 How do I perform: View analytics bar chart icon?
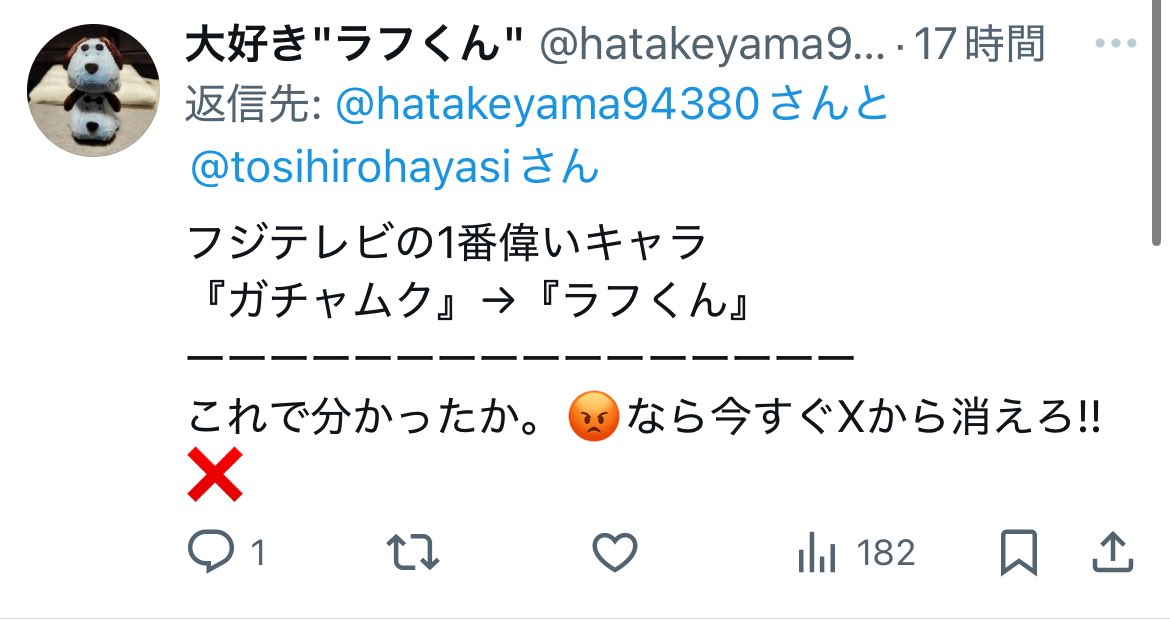point(816,554)
